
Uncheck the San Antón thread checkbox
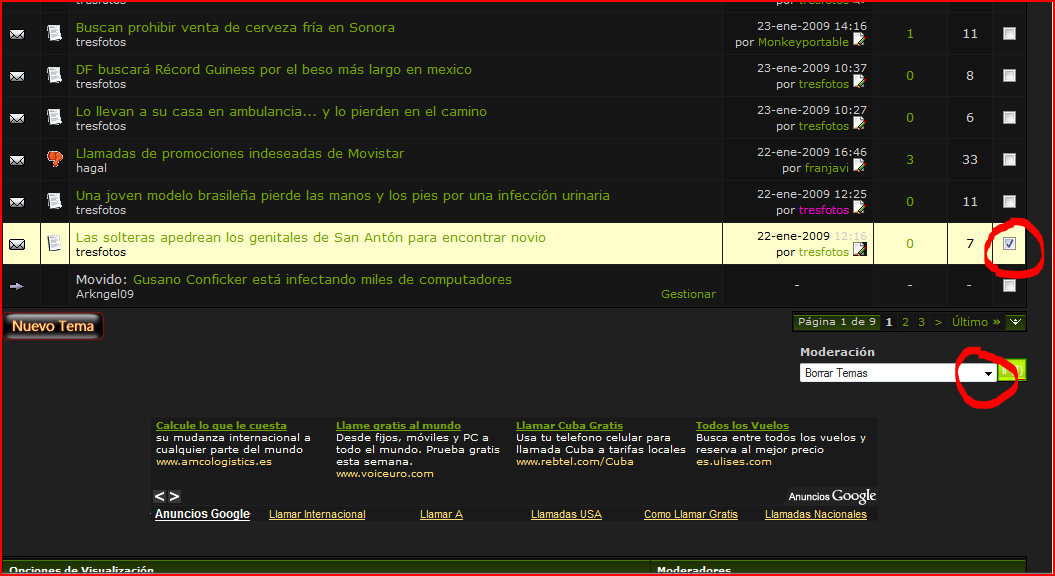coord(1009,243)
